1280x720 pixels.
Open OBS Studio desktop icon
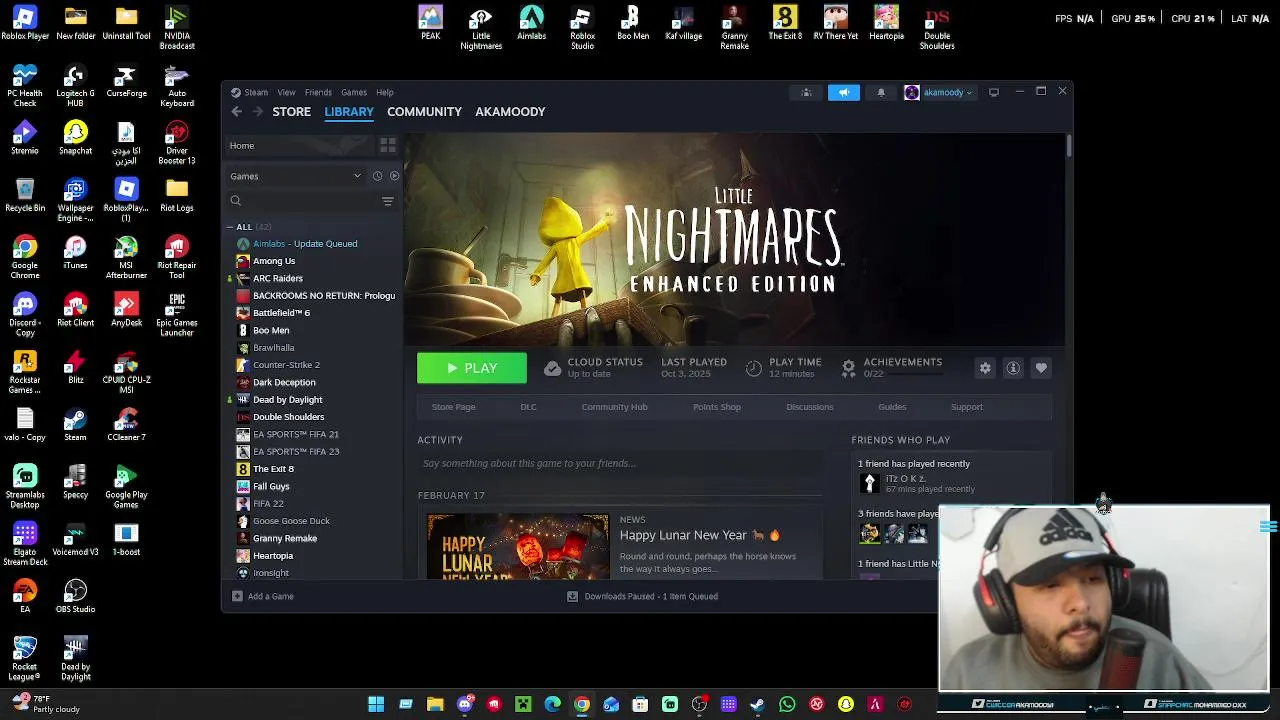pos(75,596)
